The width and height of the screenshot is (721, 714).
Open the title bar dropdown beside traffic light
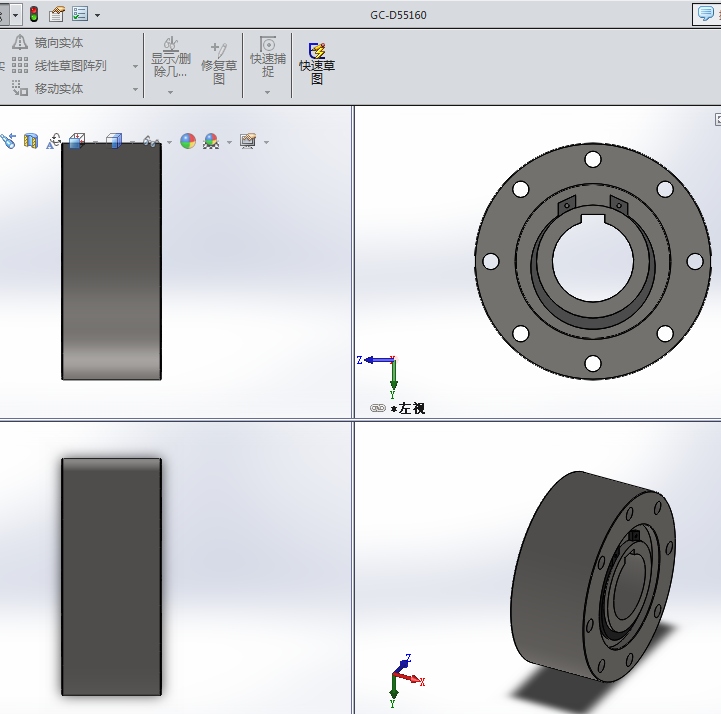click(x=16, y=15)
